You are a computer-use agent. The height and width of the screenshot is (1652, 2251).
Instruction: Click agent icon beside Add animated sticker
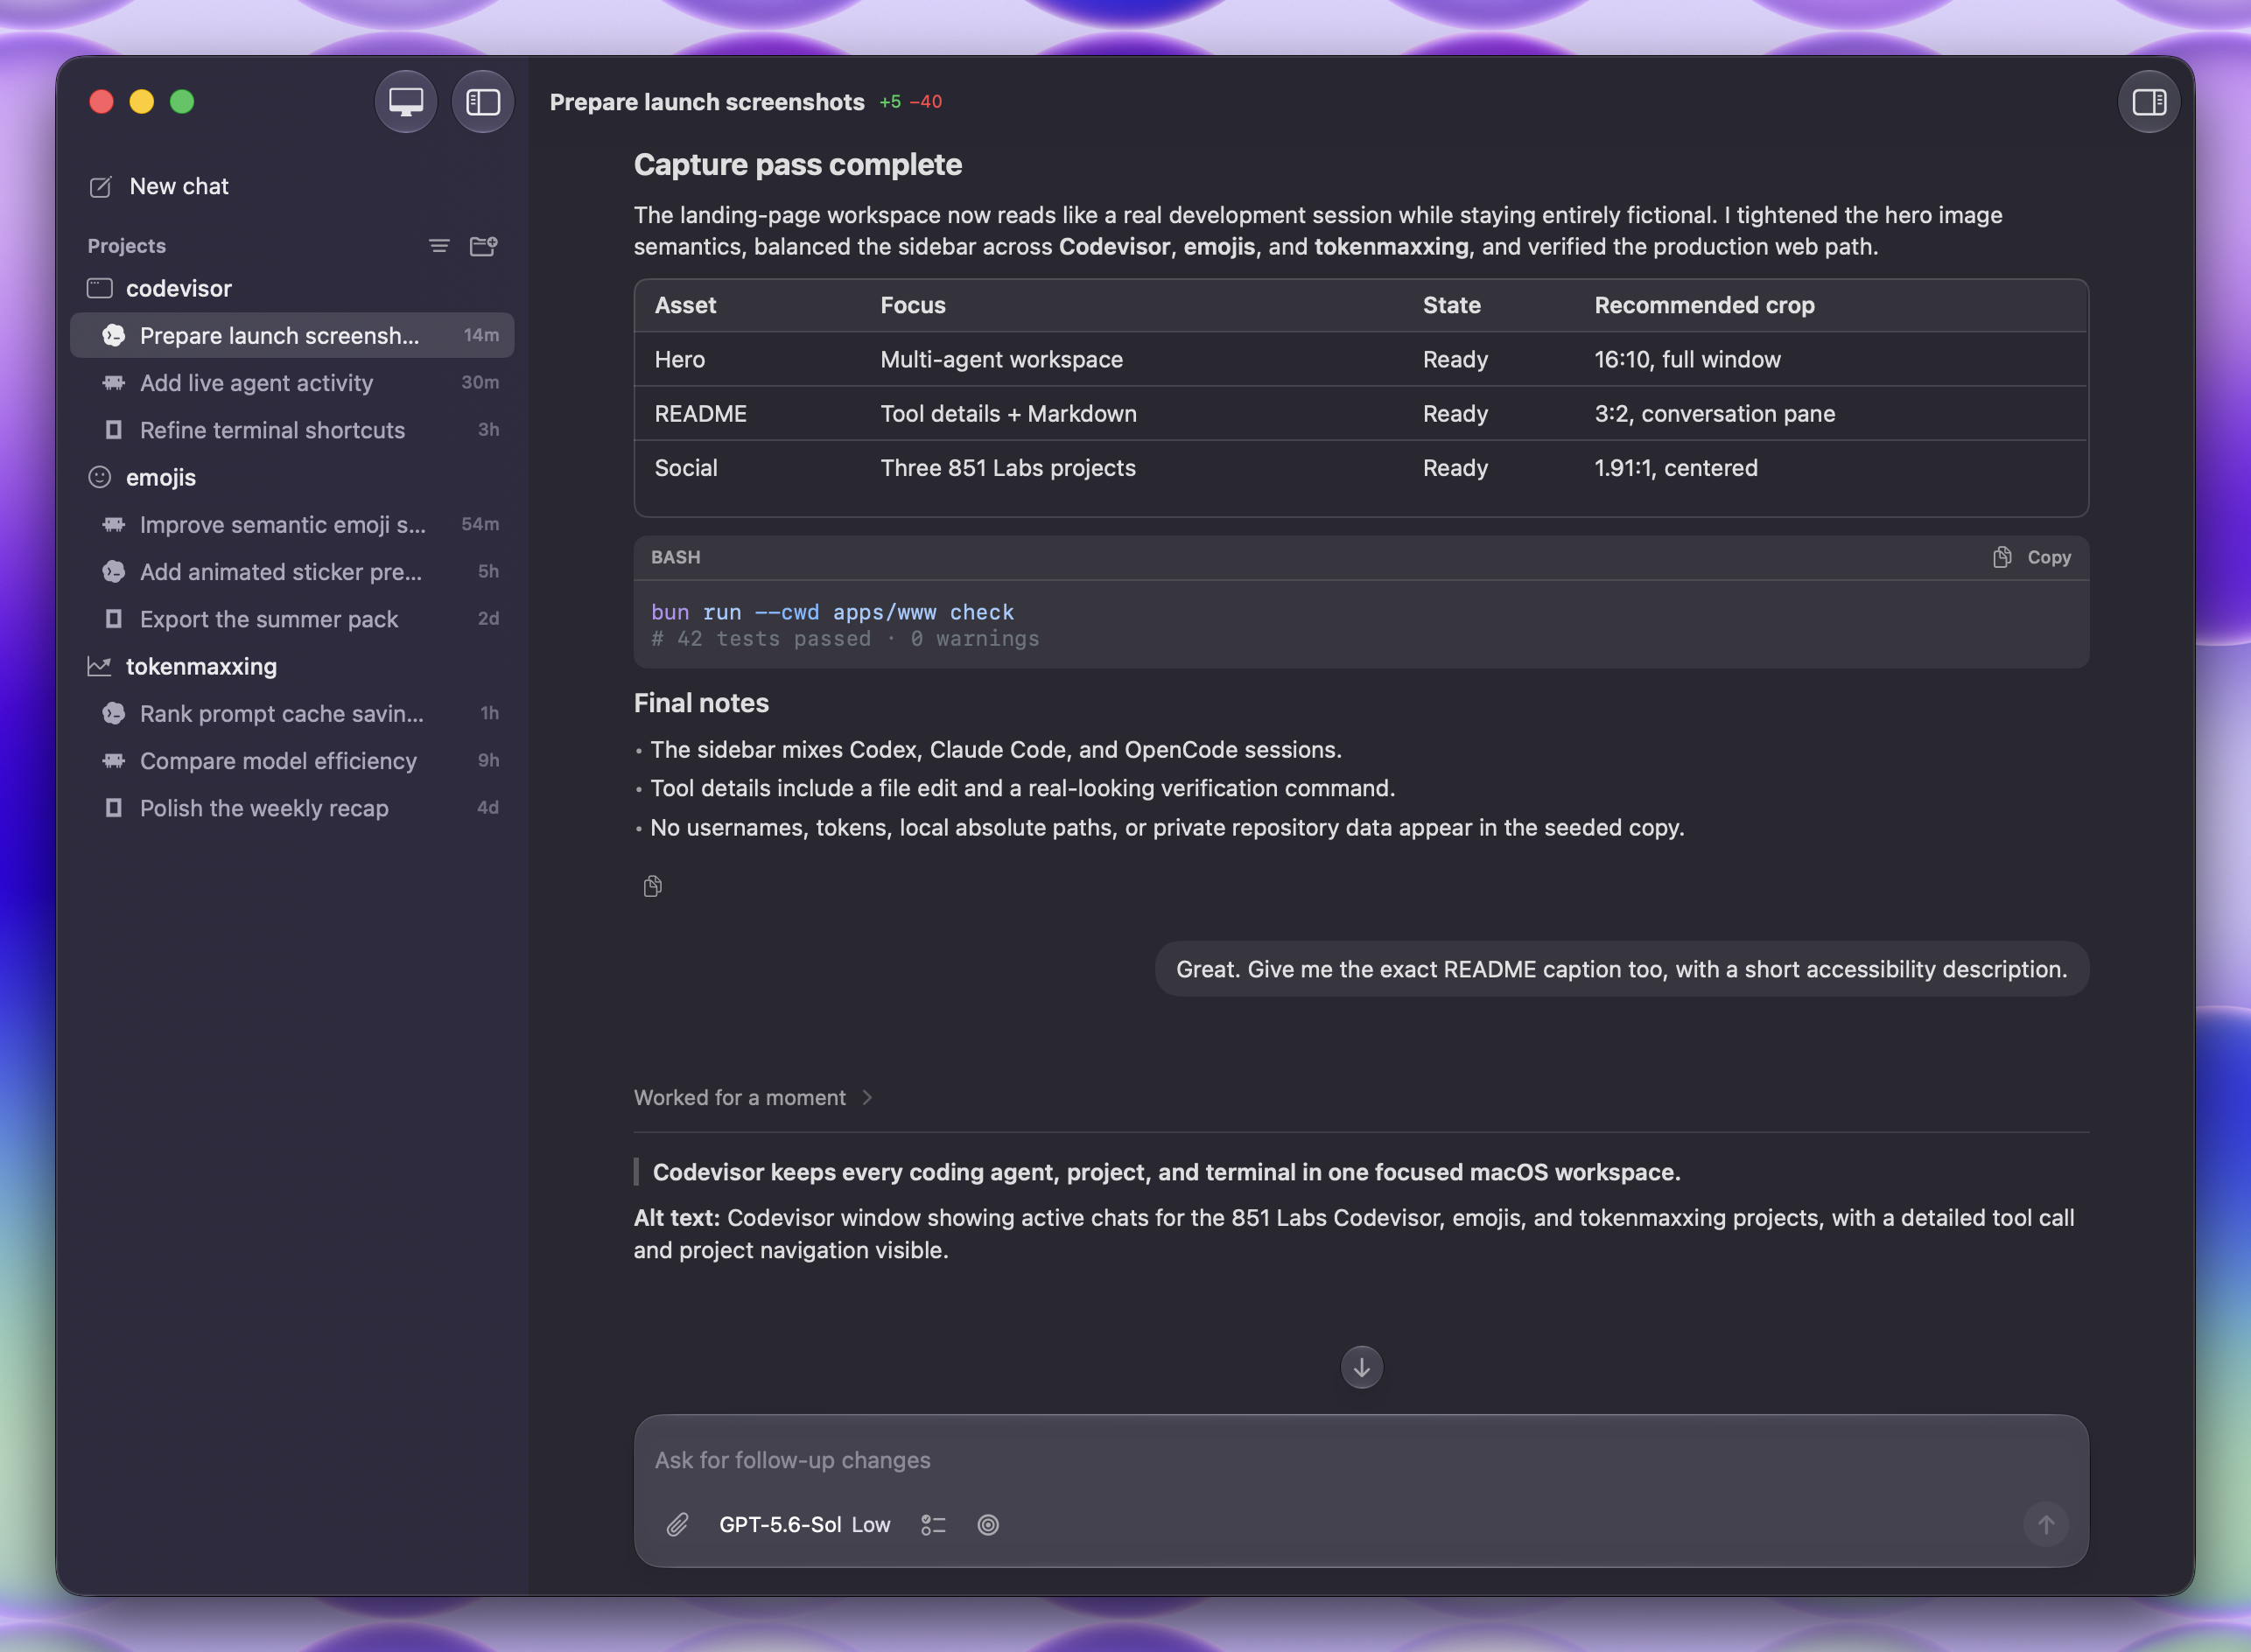tap(114, 572)
